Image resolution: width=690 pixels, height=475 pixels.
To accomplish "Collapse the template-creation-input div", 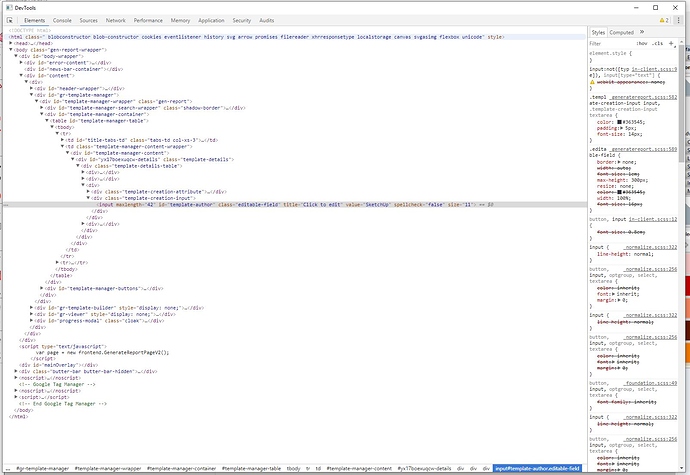I will pyautogui.click(x=88, y=198).
